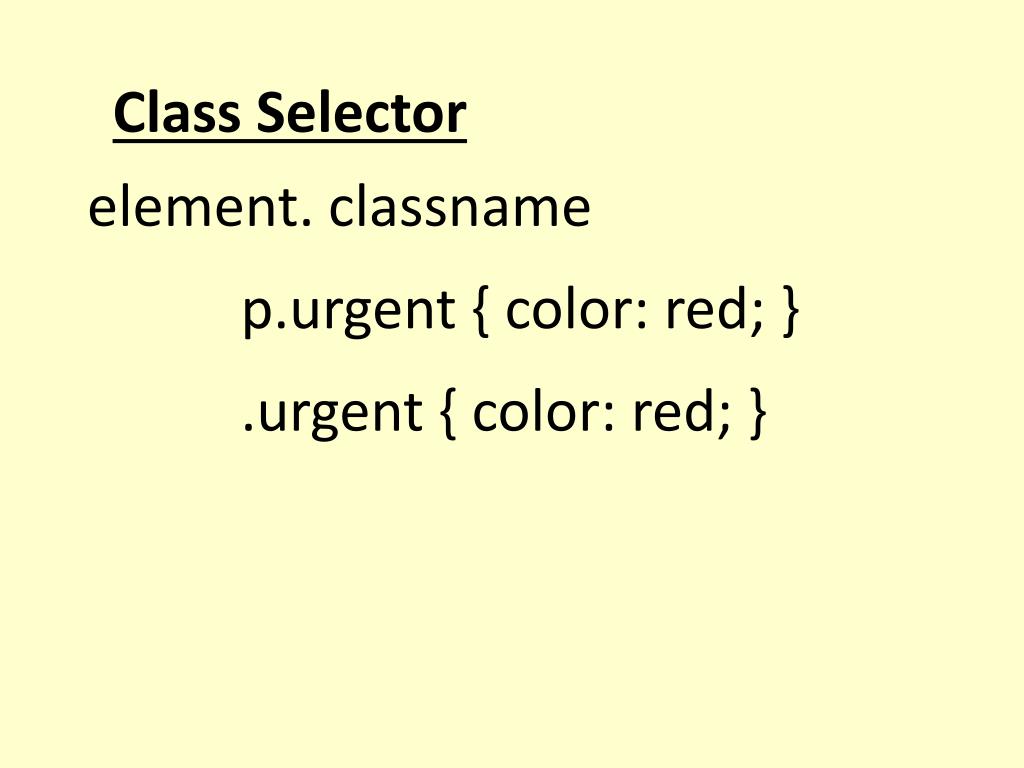1024x768 pixels.
Task: Click the letter "p" before ".urgent"
Action: click(x=255, y=316)
